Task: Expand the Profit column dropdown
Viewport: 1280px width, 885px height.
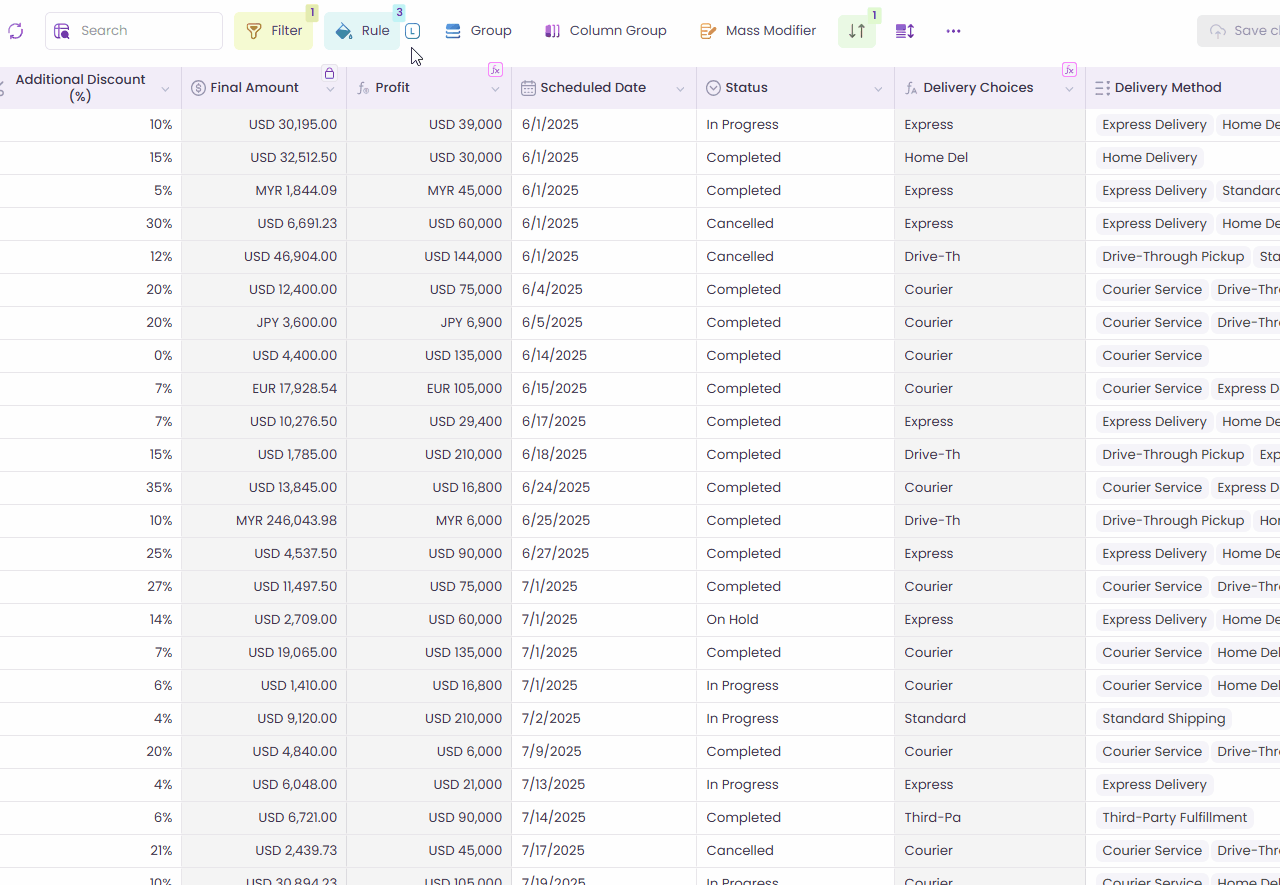Action: click(495, 89)
